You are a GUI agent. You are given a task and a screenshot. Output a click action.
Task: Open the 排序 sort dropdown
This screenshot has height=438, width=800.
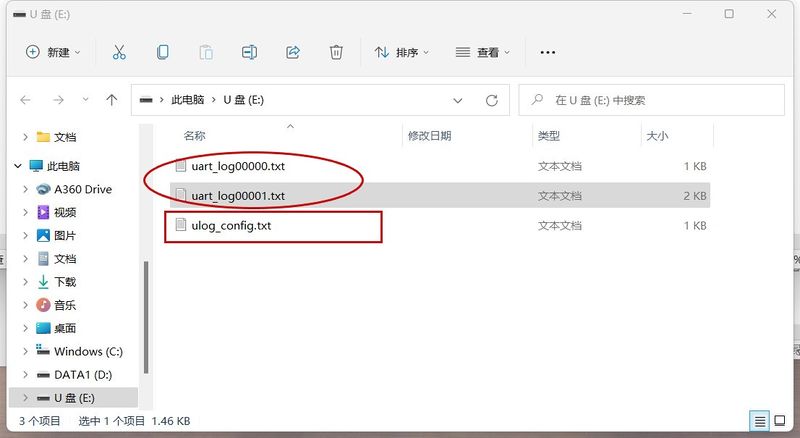click(x=402, y=52)
